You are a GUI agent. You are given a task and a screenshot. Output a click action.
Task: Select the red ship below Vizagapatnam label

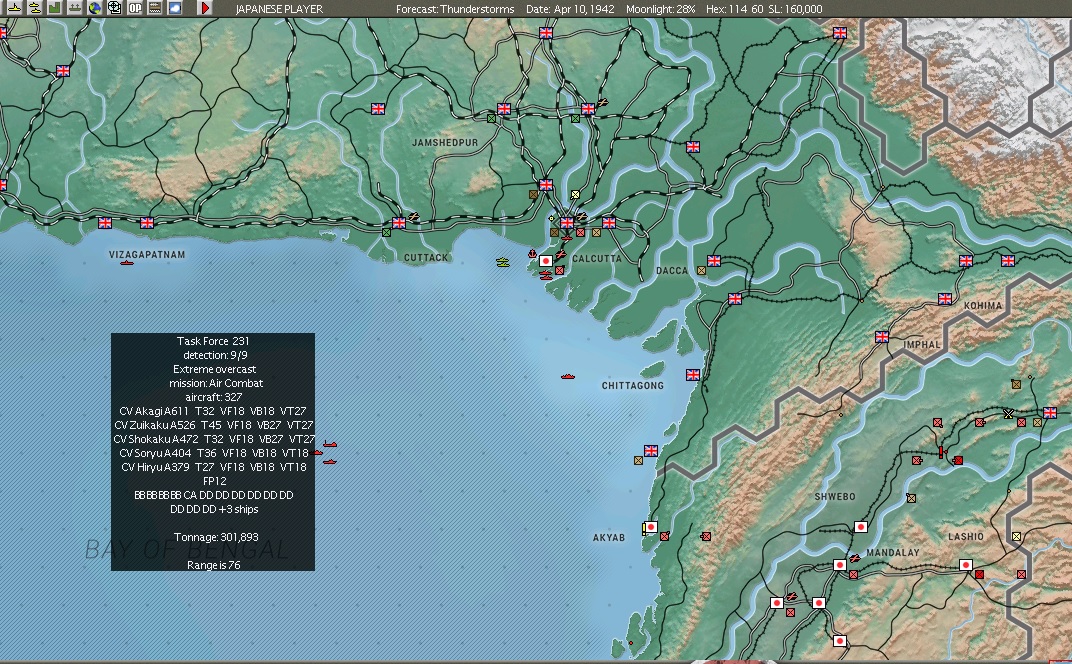(x=126, y=263)
